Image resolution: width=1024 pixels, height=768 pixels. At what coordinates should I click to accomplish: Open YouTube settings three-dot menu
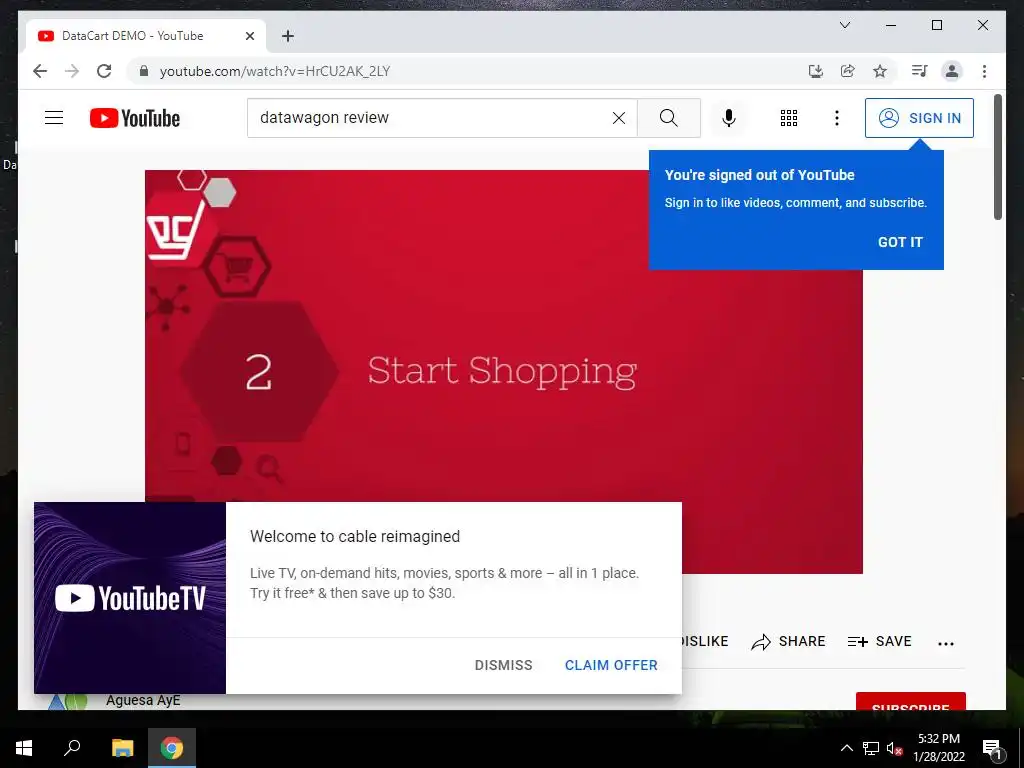click(x=837, y=118)
